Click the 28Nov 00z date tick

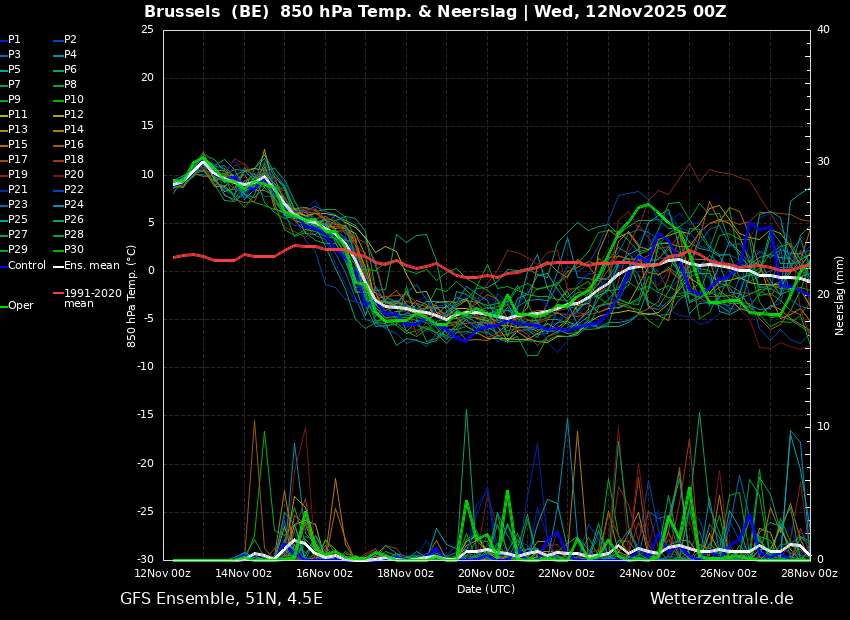coord(808,573)
